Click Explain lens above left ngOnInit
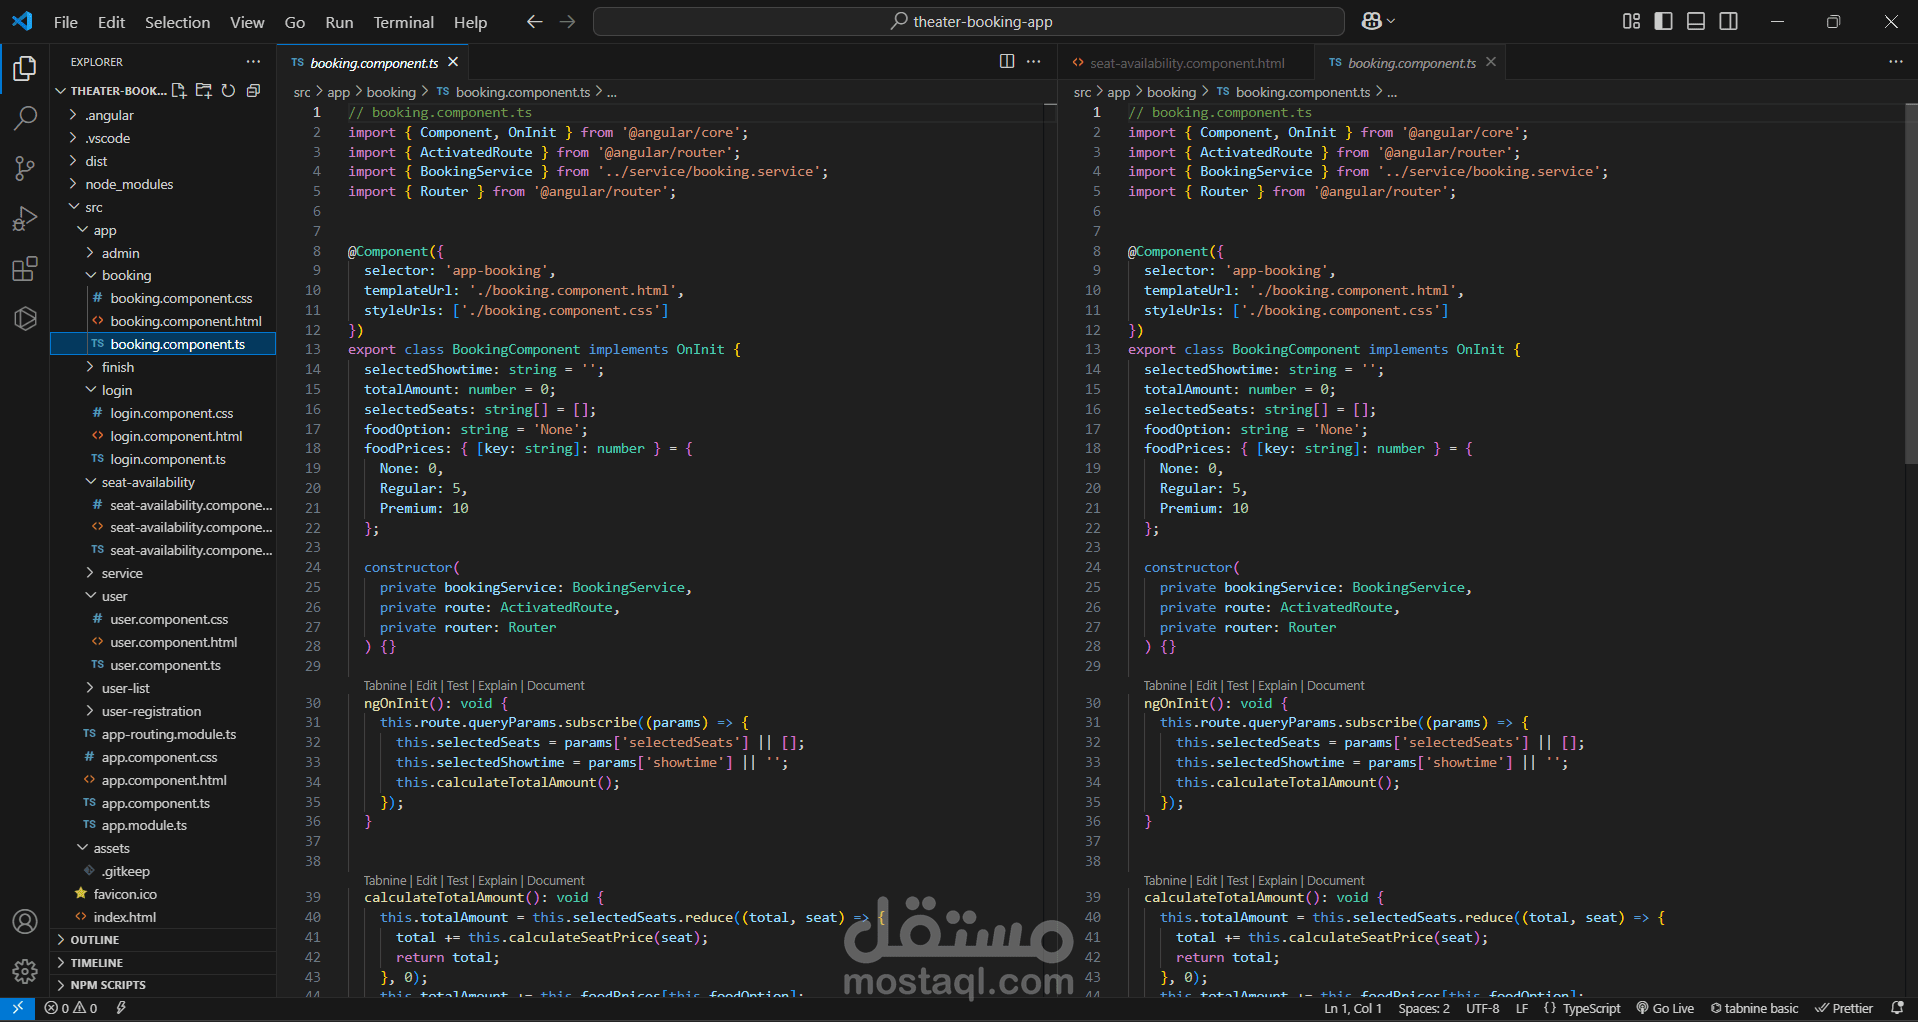1918x1022 pixels. pyautogui.click(x=497, y=686)
